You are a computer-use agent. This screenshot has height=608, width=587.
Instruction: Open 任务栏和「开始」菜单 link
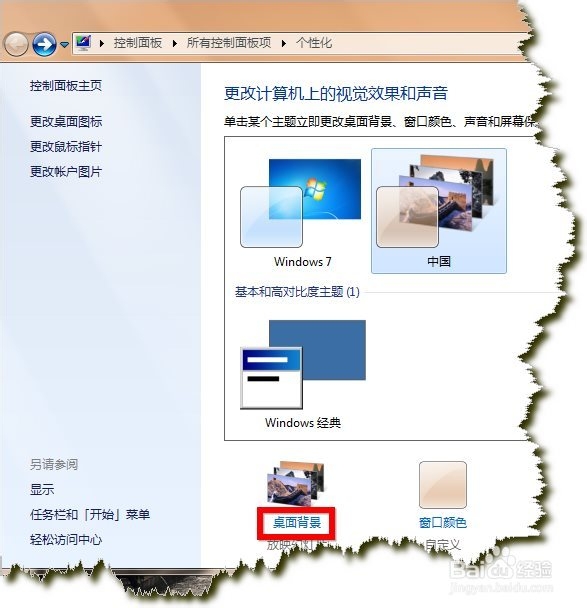coord(90,515)
